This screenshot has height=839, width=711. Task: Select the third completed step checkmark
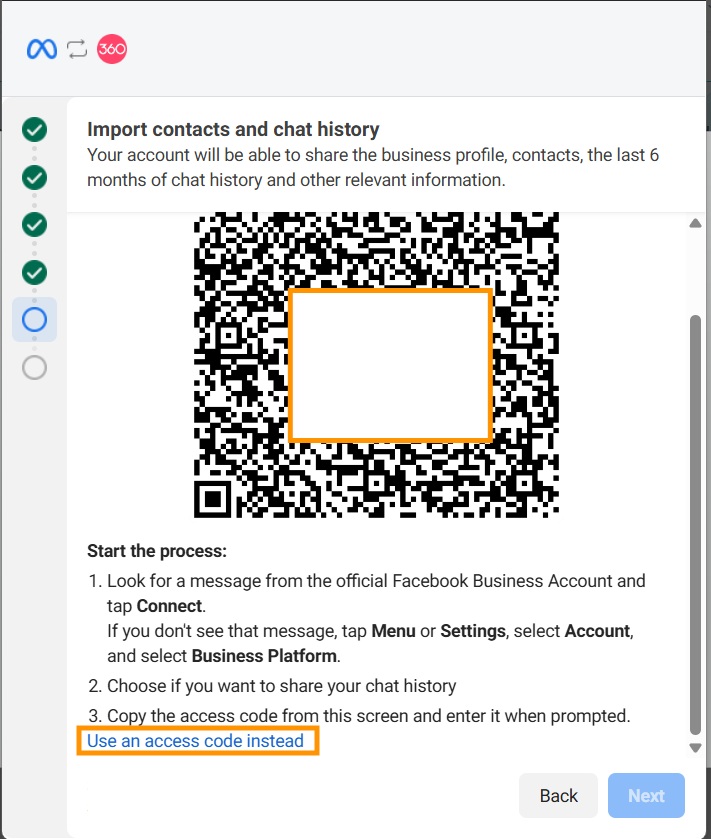[34, 225]
